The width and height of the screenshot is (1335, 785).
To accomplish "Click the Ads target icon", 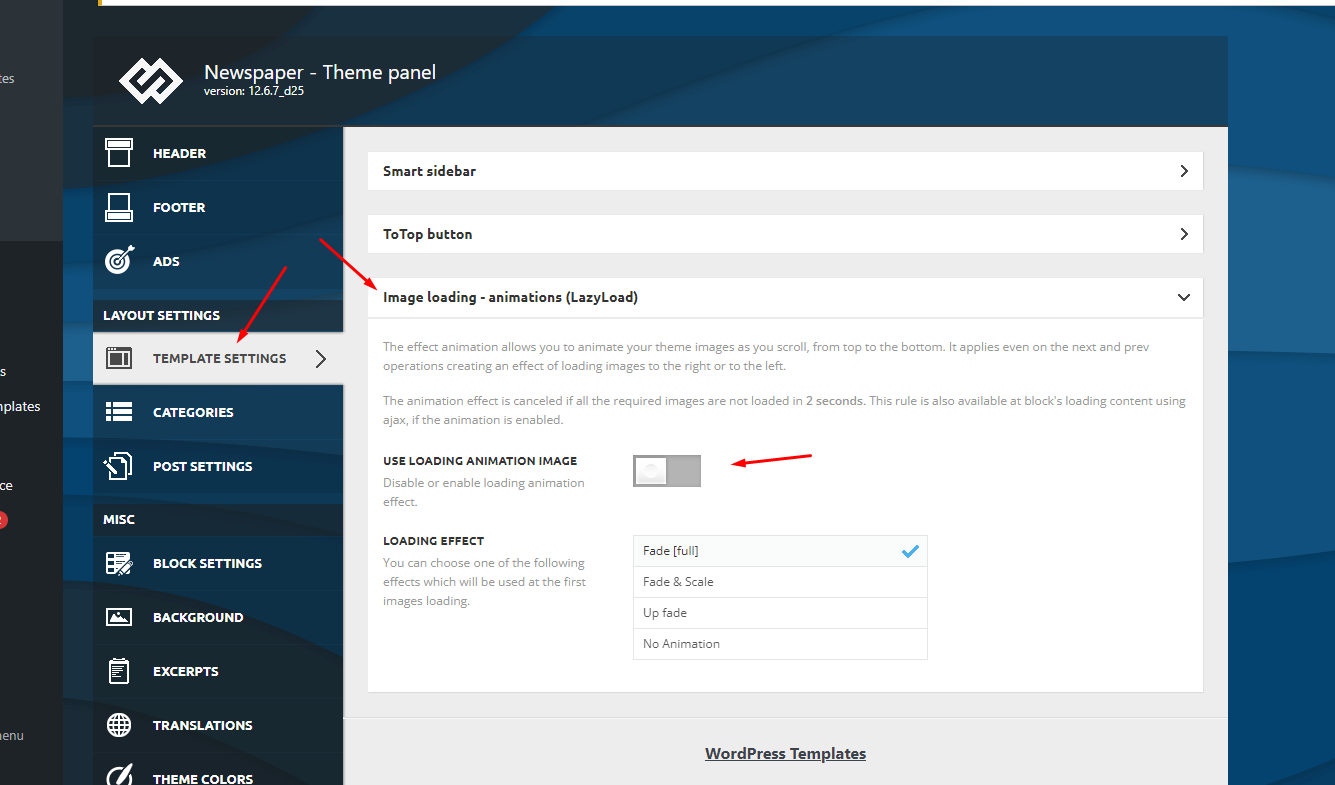I will [x=119, y=261].
